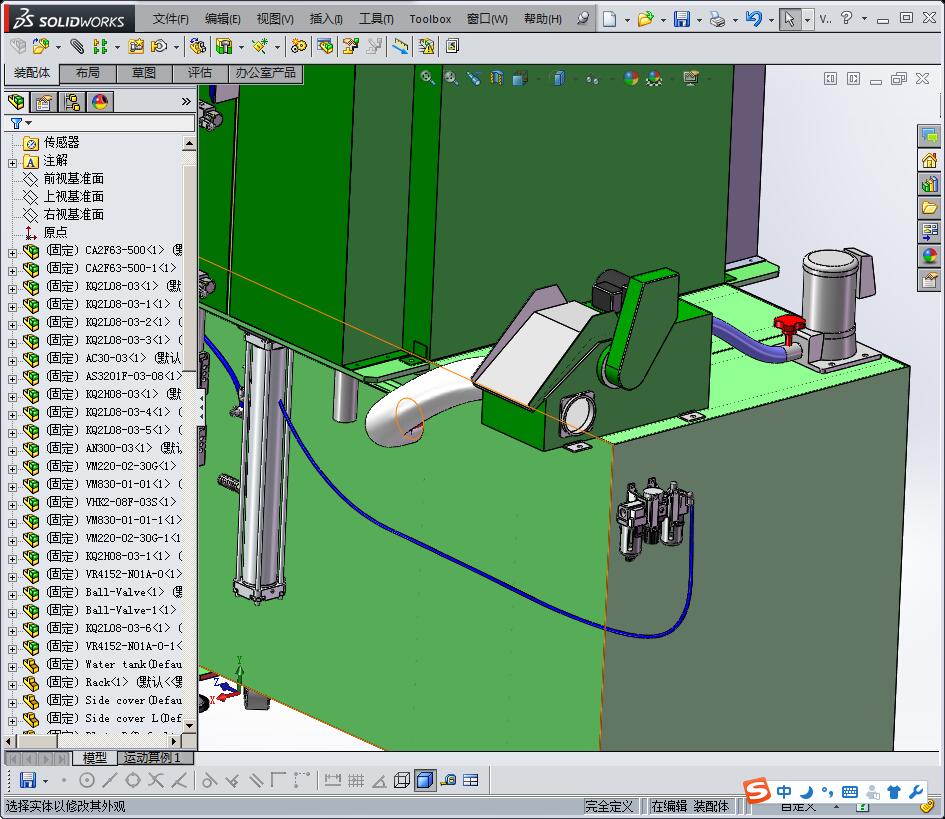Open the 插入 (Insert) menu

[326, 19]
